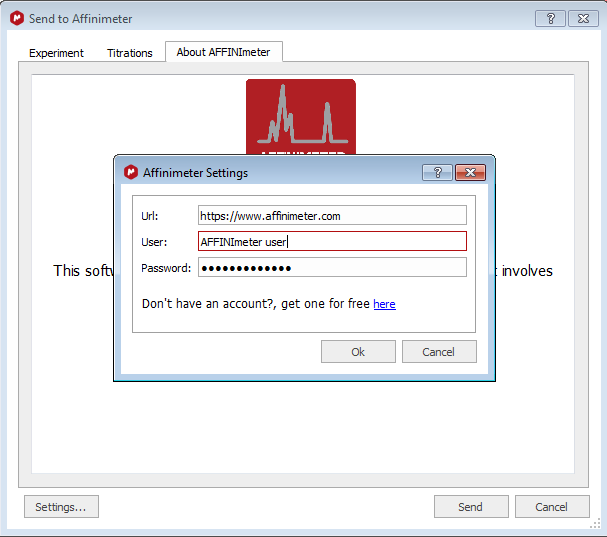The height and width of the screenshot is (537, 607).
Task: Confirm settings with the Ok button
Action: [358, 352]
